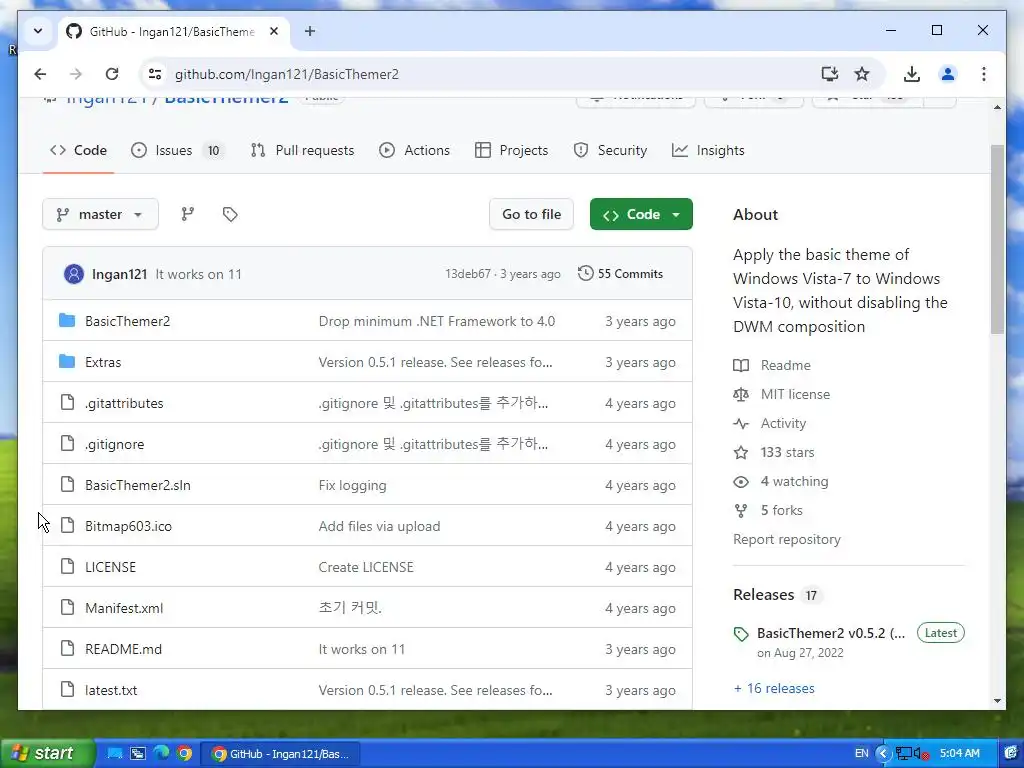Open the Readme link in About
Image resolution: width=1024 pixels, height=768 pixels.
tap(772, 365)
